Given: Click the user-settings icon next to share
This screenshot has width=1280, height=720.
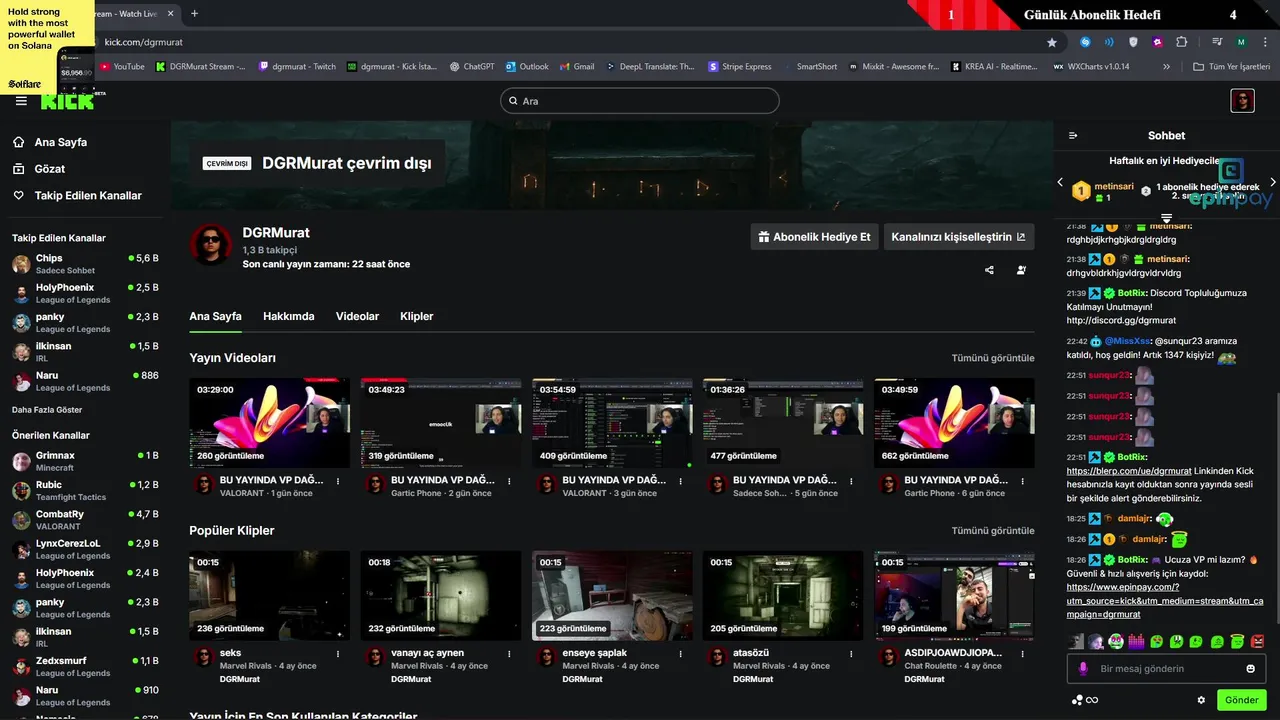Looking at the screenshot, I should (1021, 270).
